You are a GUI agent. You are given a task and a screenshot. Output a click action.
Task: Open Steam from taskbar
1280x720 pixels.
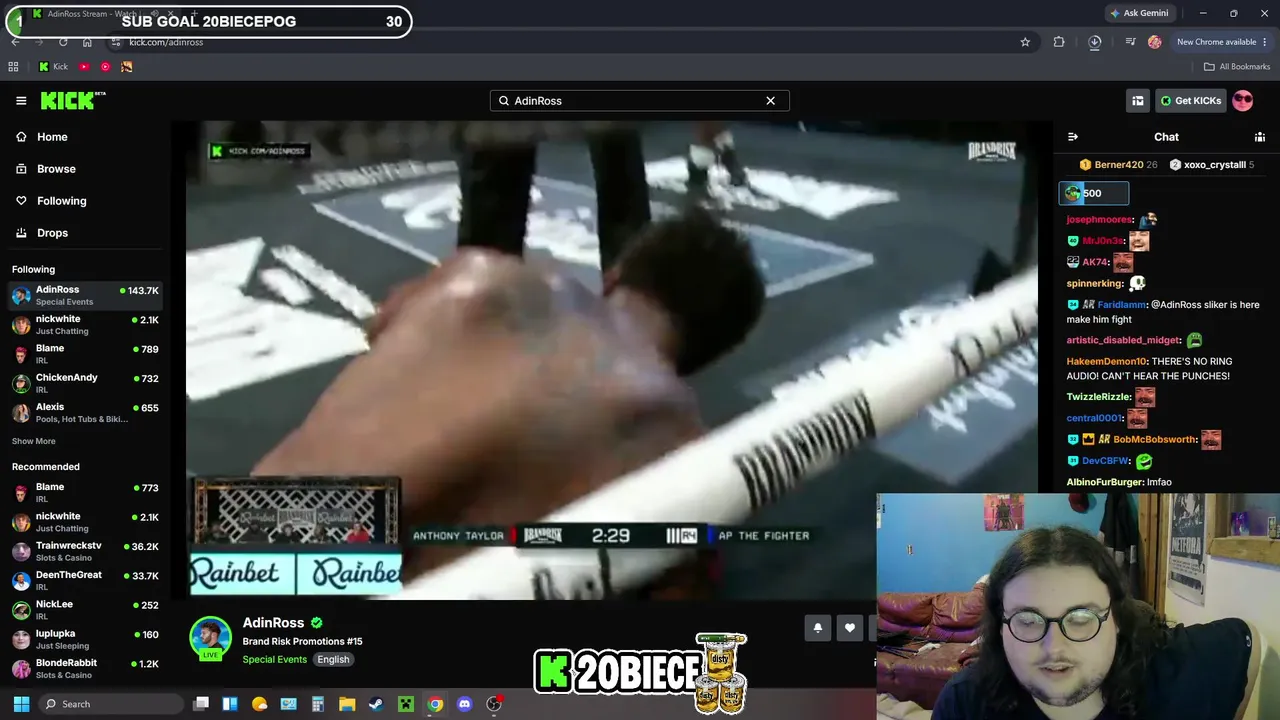click(376, 704)
